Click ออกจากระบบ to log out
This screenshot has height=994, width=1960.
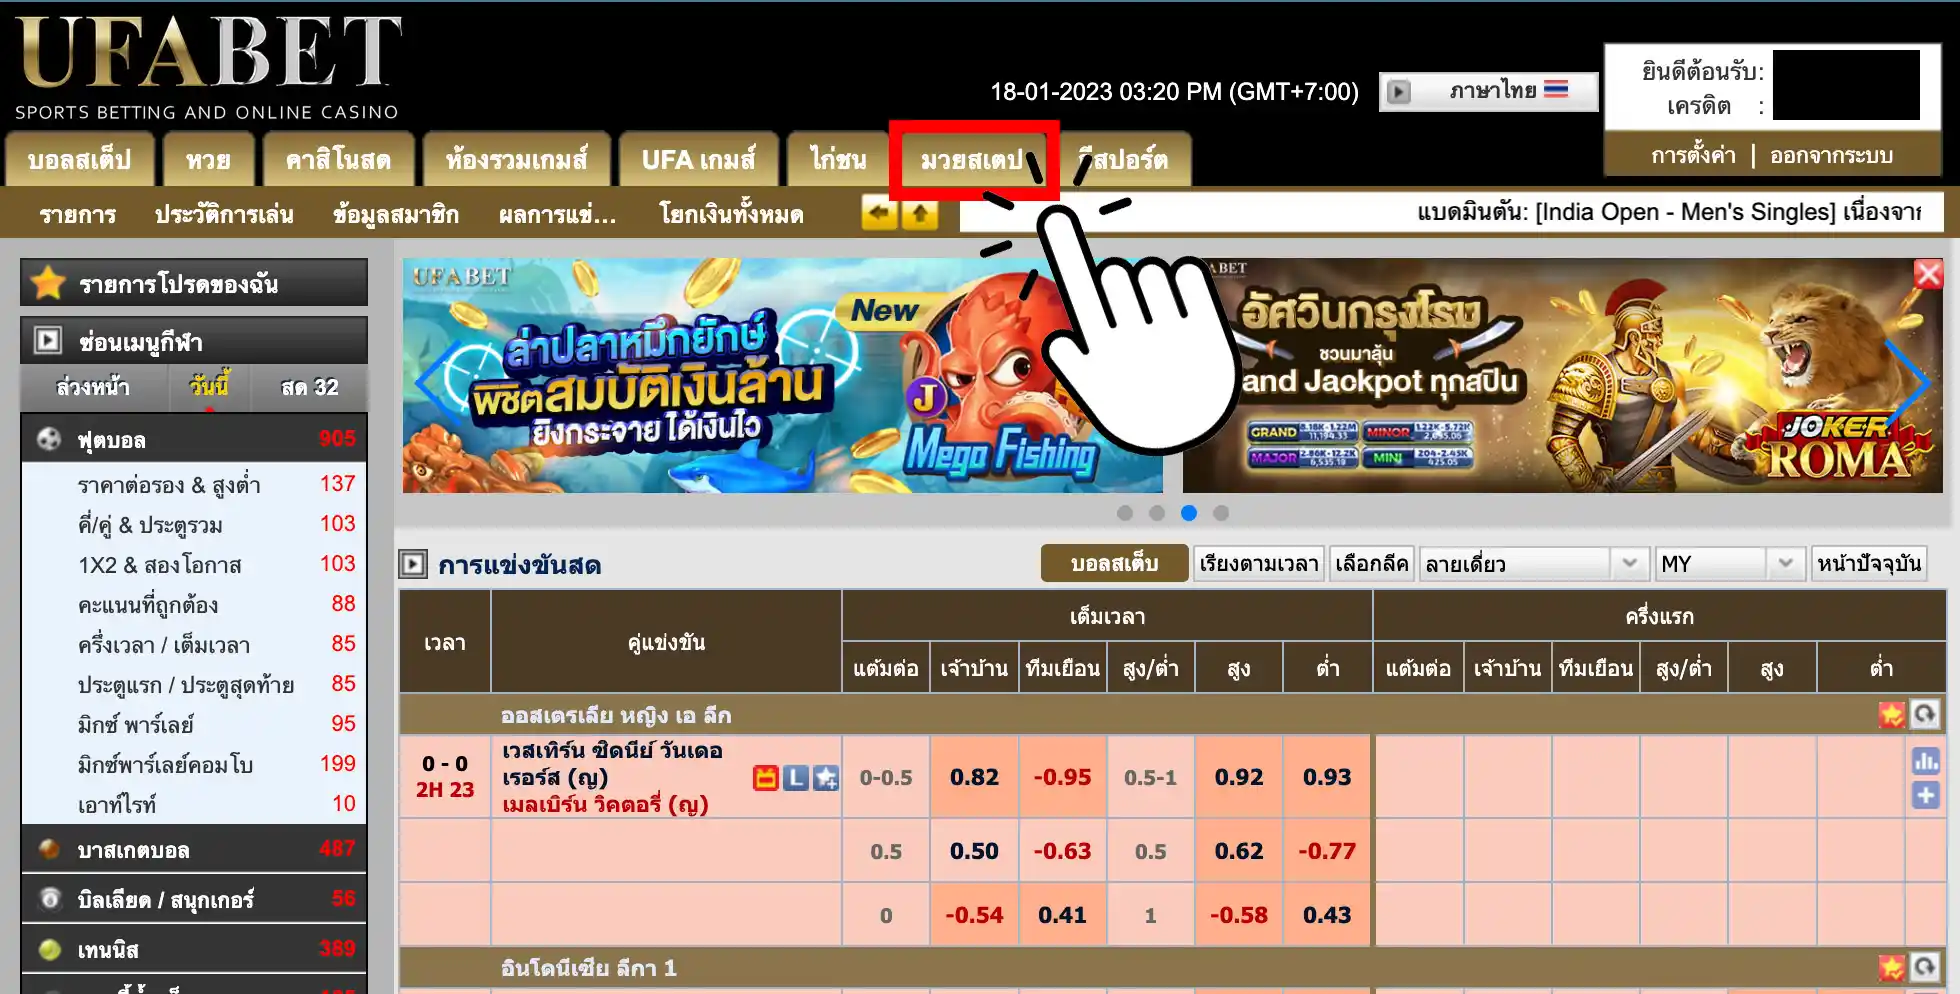1831,156
